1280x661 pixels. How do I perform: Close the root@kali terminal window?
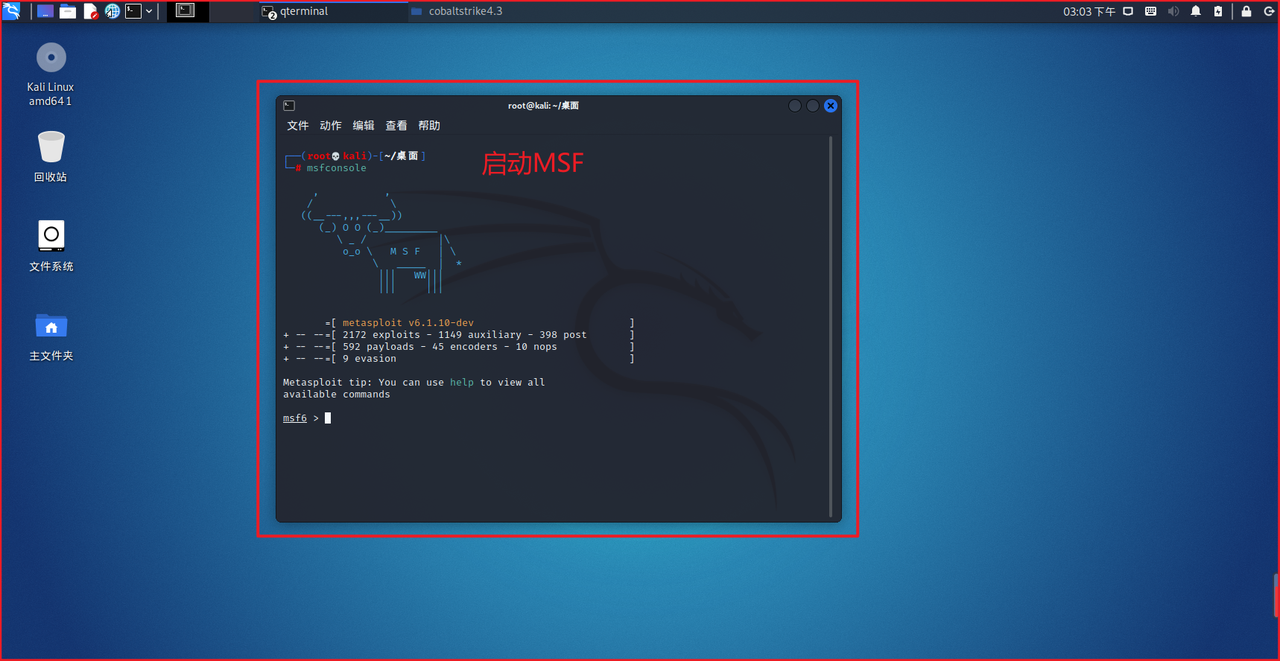[x=830, y=105]
